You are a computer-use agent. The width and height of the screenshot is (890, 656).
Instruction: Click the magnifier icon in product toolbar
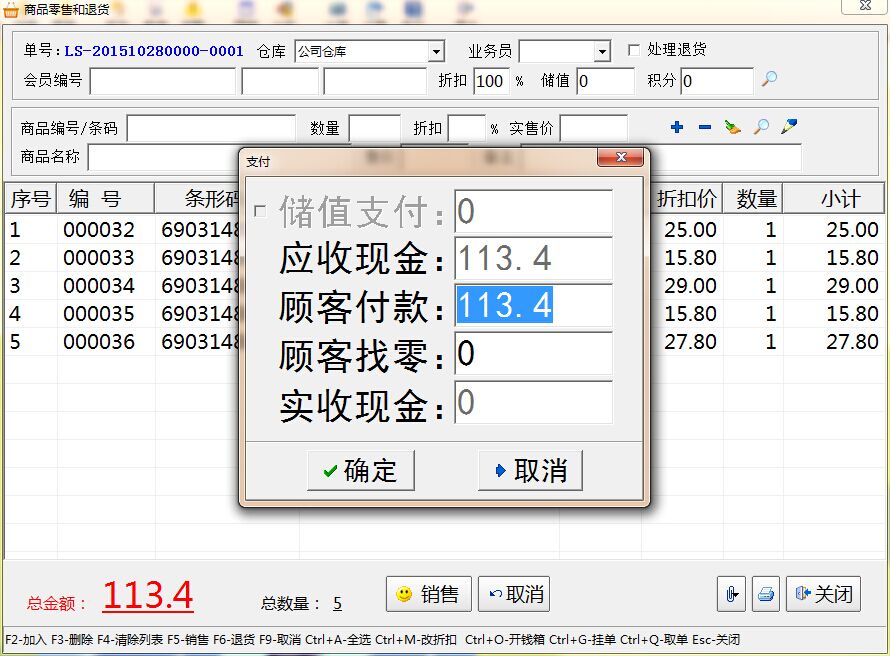click(x=761, y=127)
